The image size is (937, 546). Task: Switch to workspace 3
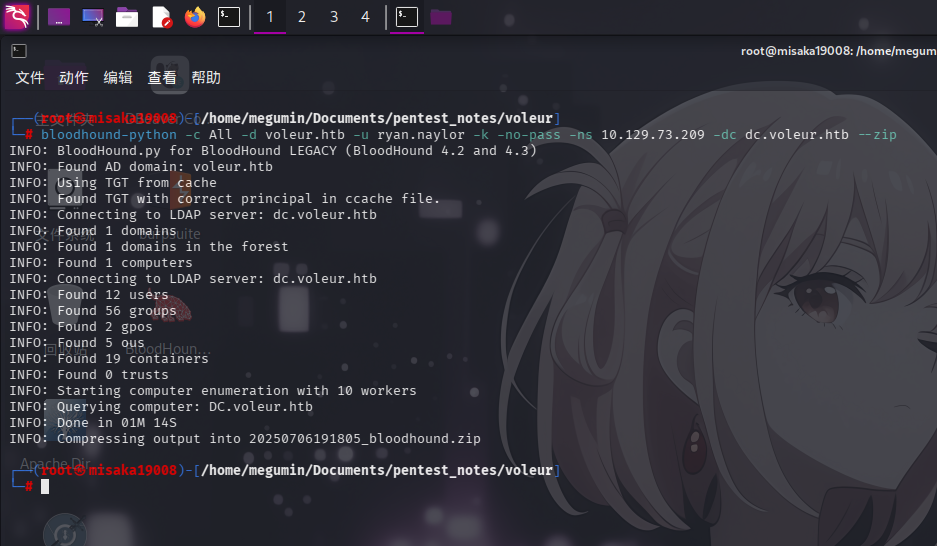[x=334, y=17]
